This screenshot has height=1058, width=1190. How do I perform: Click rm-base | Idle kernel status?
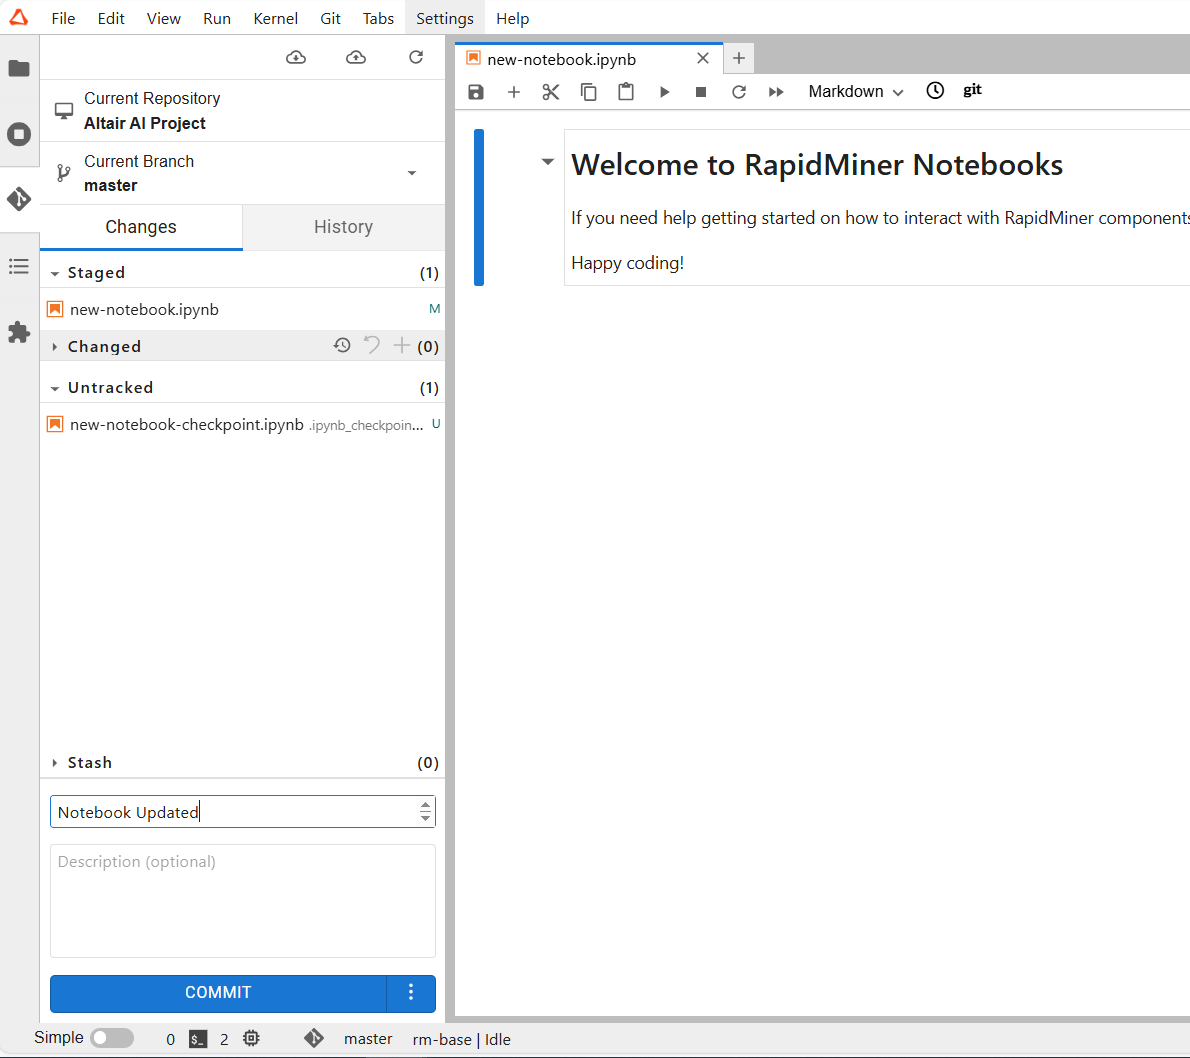coord(461,1039)
